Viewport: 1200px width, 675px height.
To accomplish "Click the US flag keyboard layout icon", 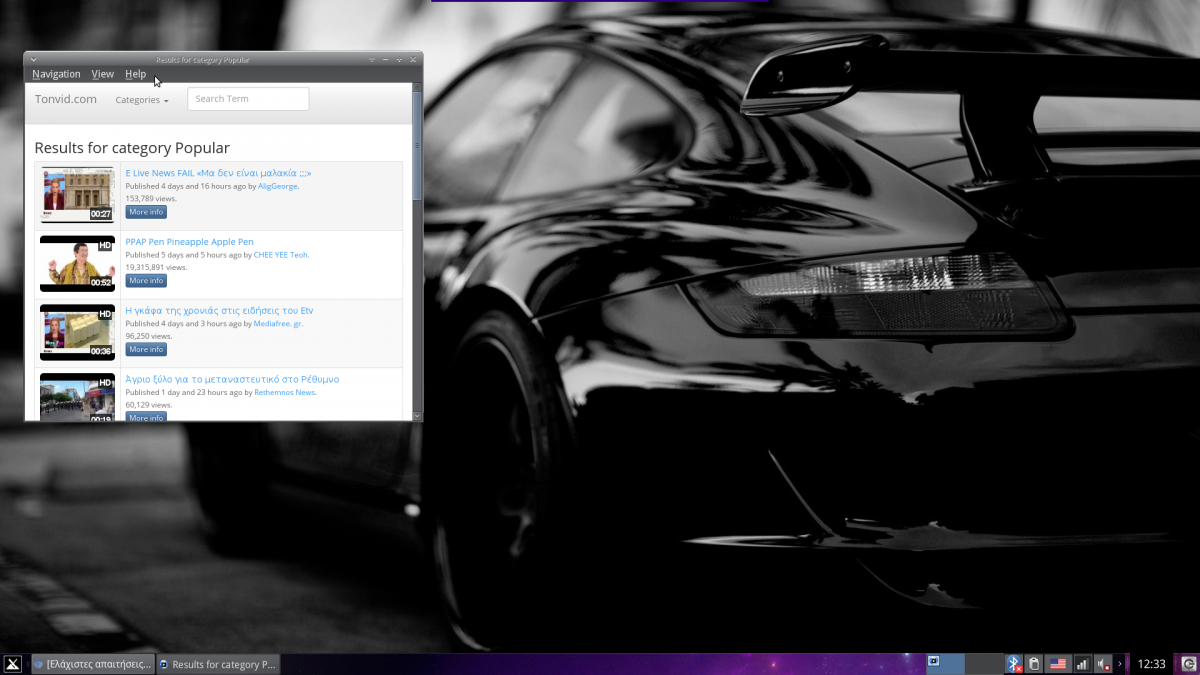I will click(1058, 664).
